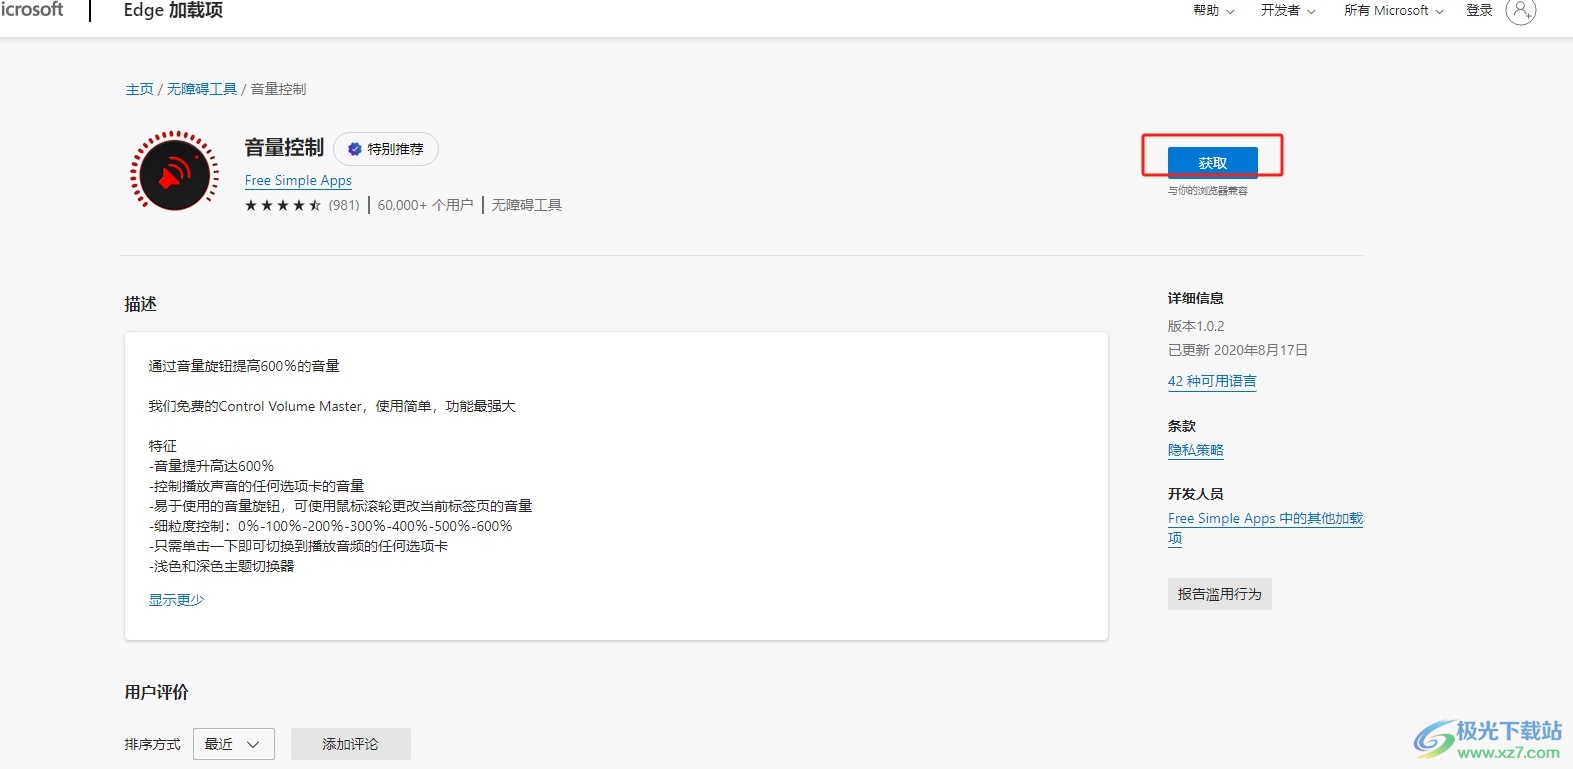Open the 42 种可用语言 link
1573x769 pixels.
[x=1212, y=381]
